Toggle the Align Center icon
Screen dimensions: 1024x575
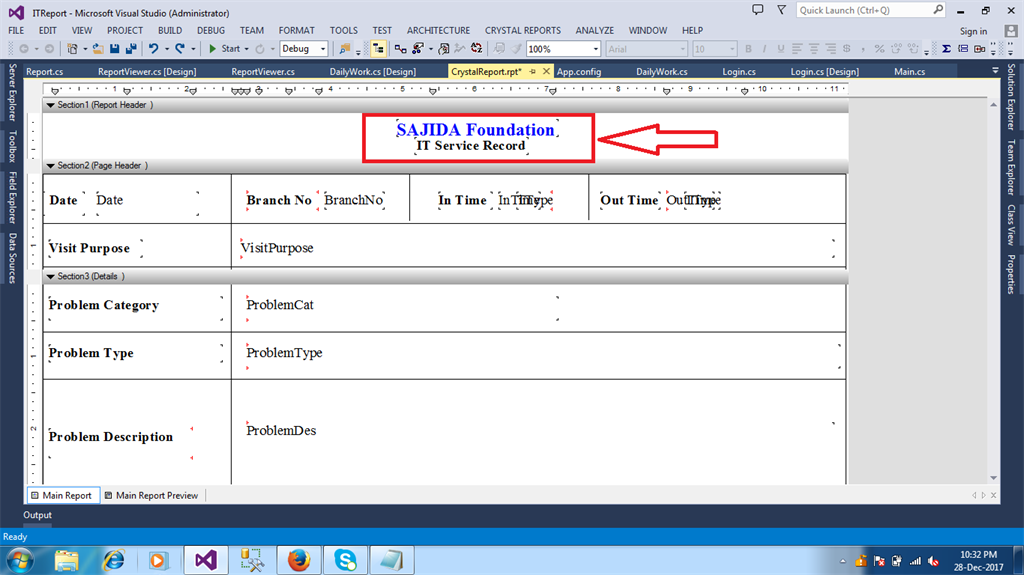pos(814,49)
